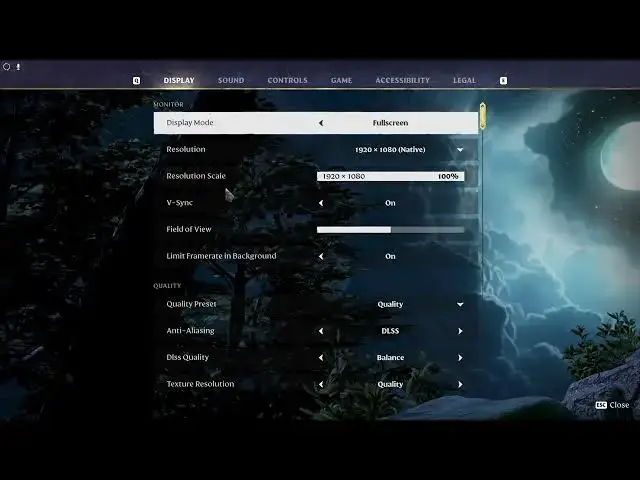The height and width of the screenshot is (480, 640).
Task: Click the Fullscreen value text
Action: coord(390,123)
